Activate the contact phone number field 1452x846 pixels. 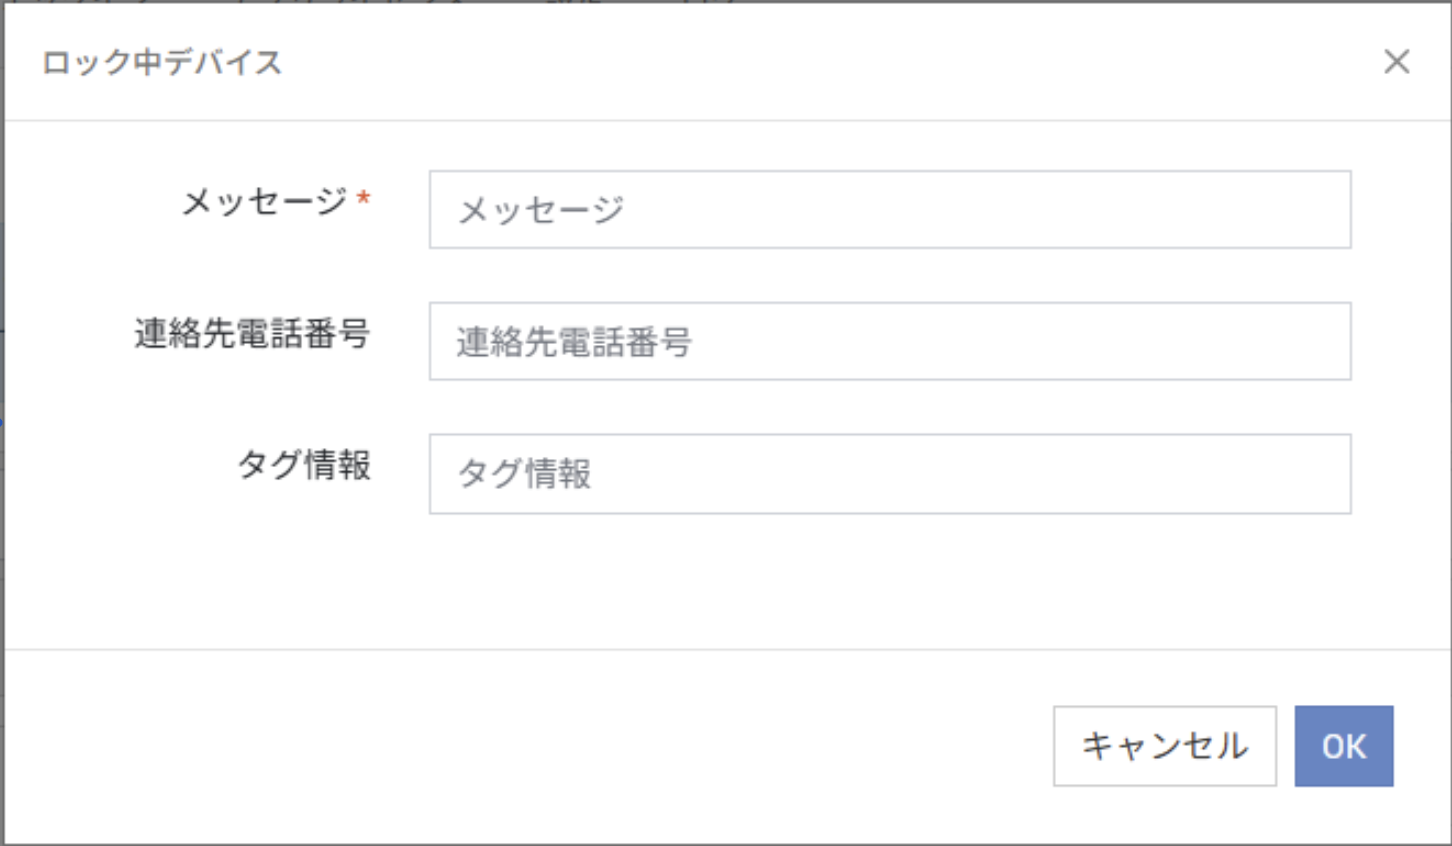889,342
